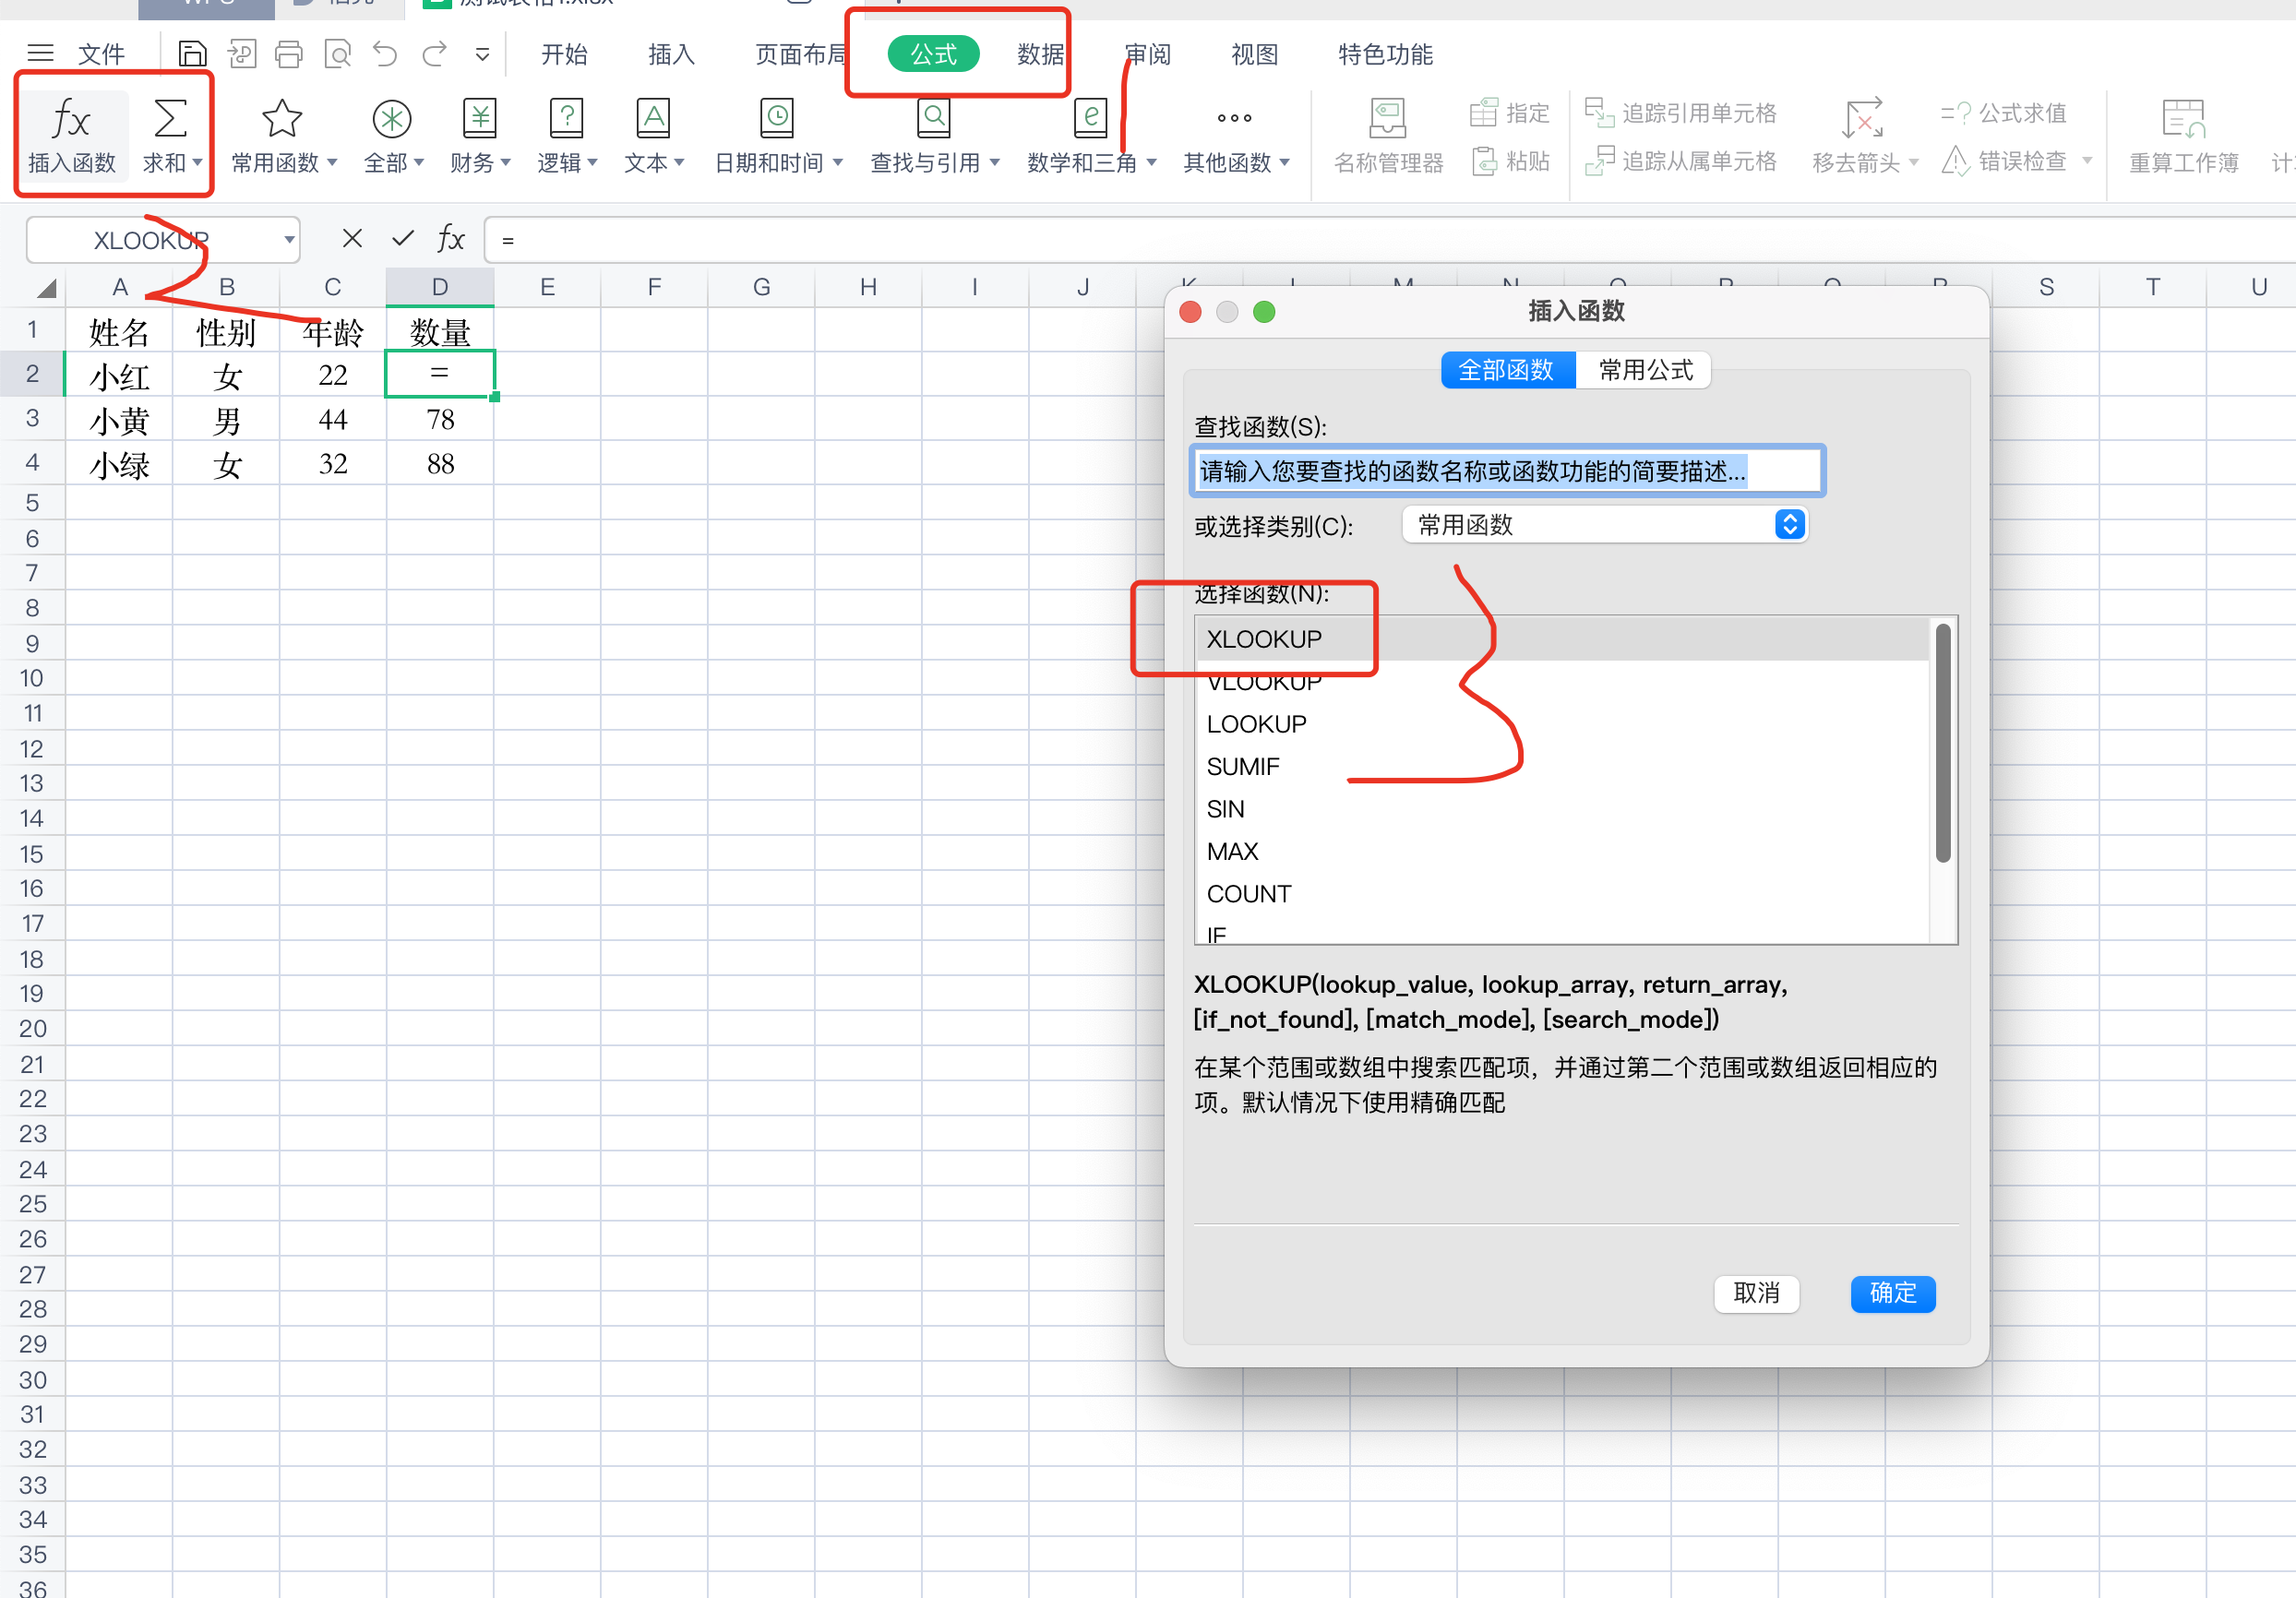Click the Select All triangle corner

(x=46, y=289)
